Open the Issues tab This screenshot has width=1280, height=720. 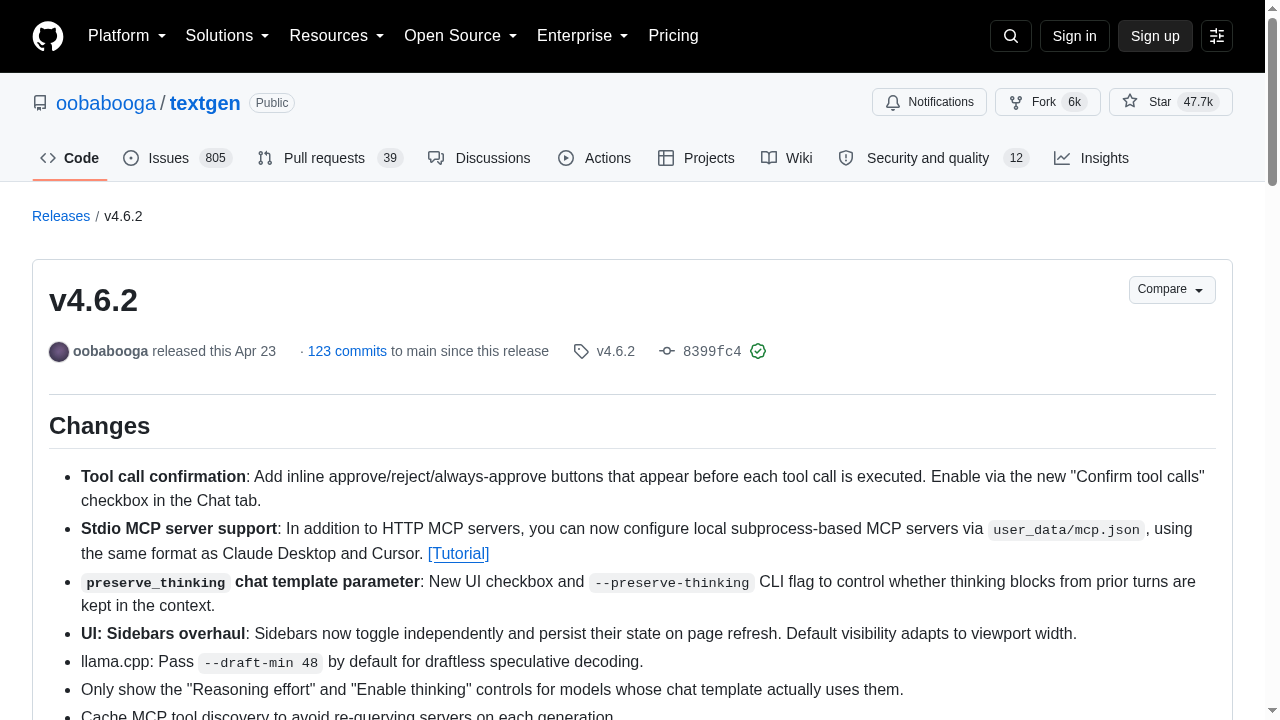[x=178, y=158]
